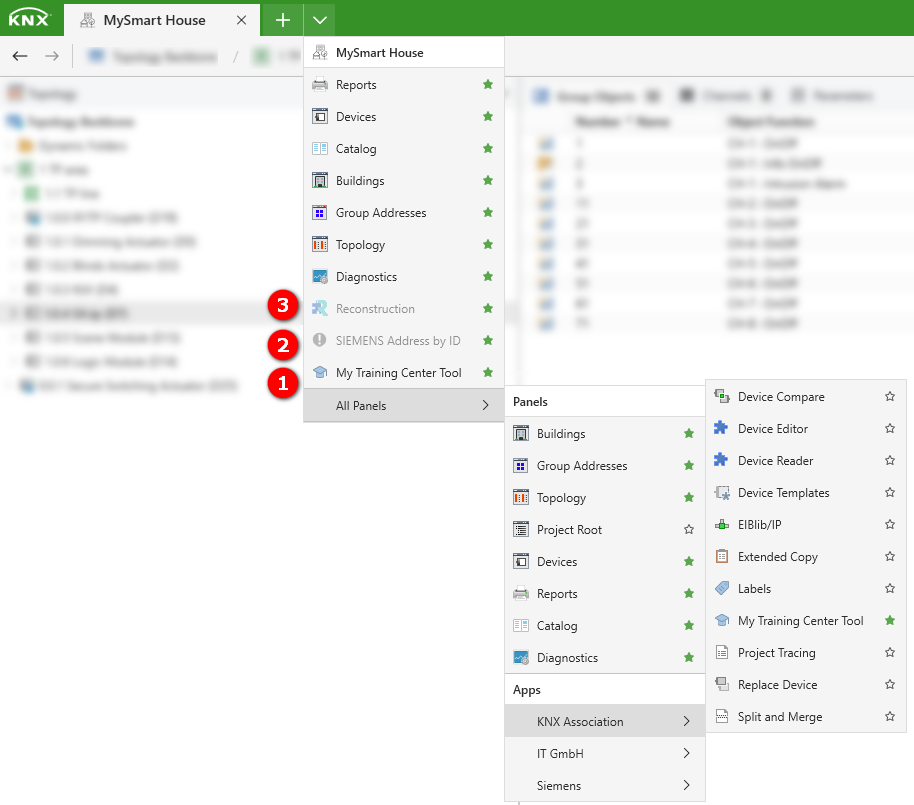
Task: Add Labels to favorites with its star
Action: [x=890, y=588]
